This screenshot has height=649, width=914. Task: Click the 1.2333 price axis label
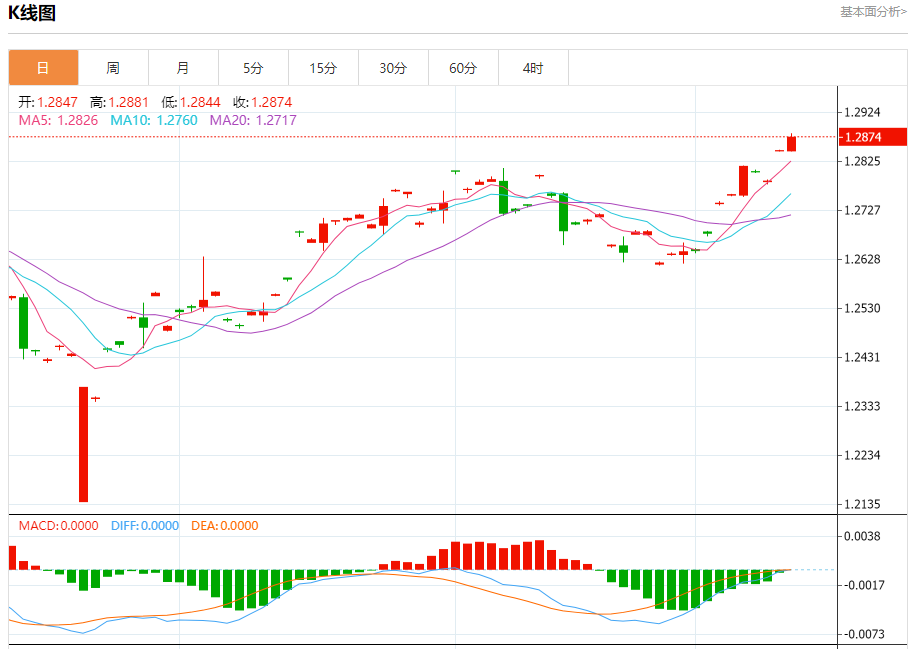point(862,406)
